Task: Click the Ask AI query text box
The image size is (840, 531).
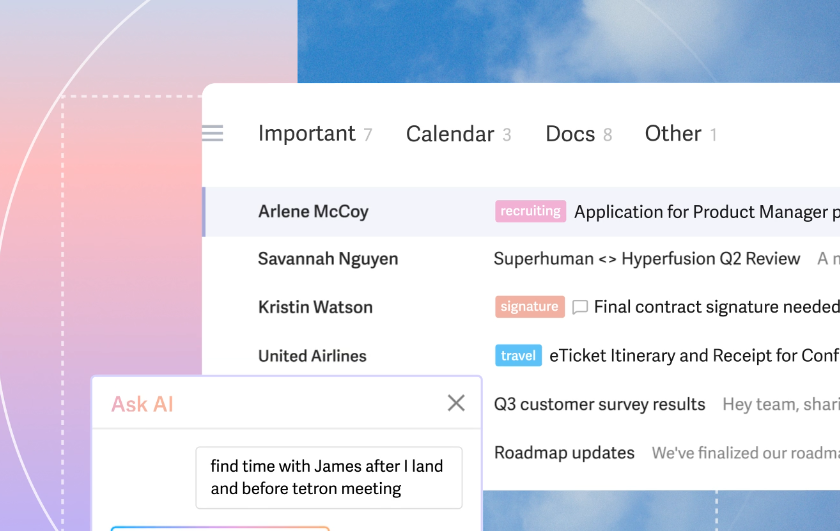Action: tap(329, 477)
